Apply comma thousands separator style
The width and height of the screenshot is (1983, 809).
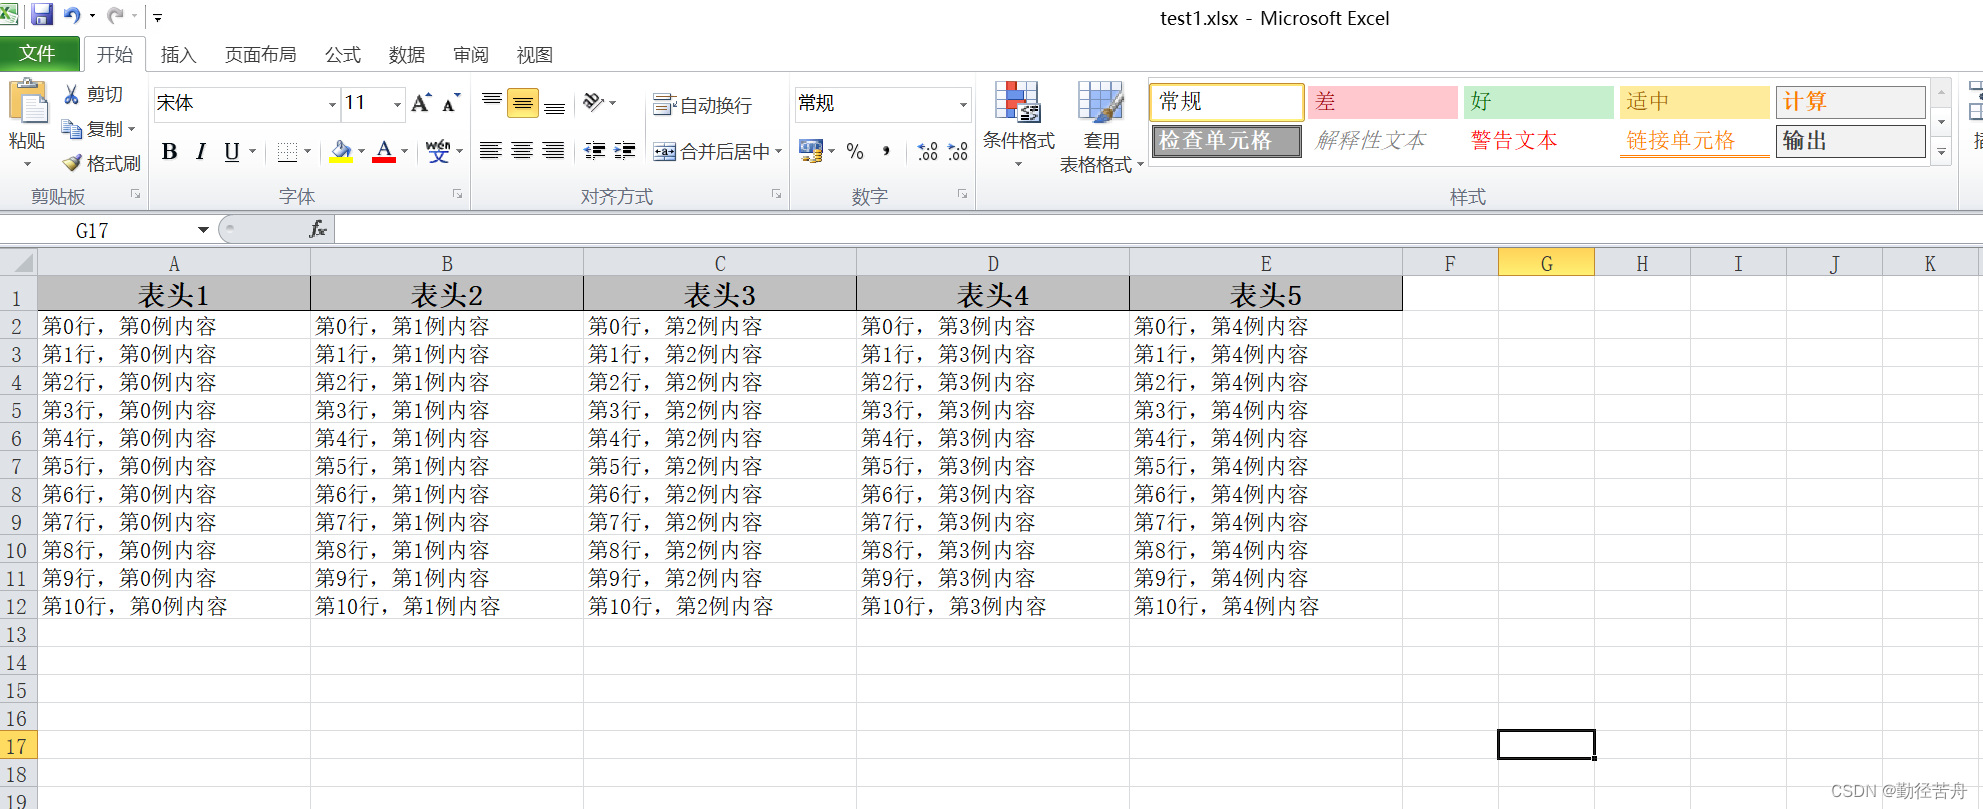click(x=886, y=151)
